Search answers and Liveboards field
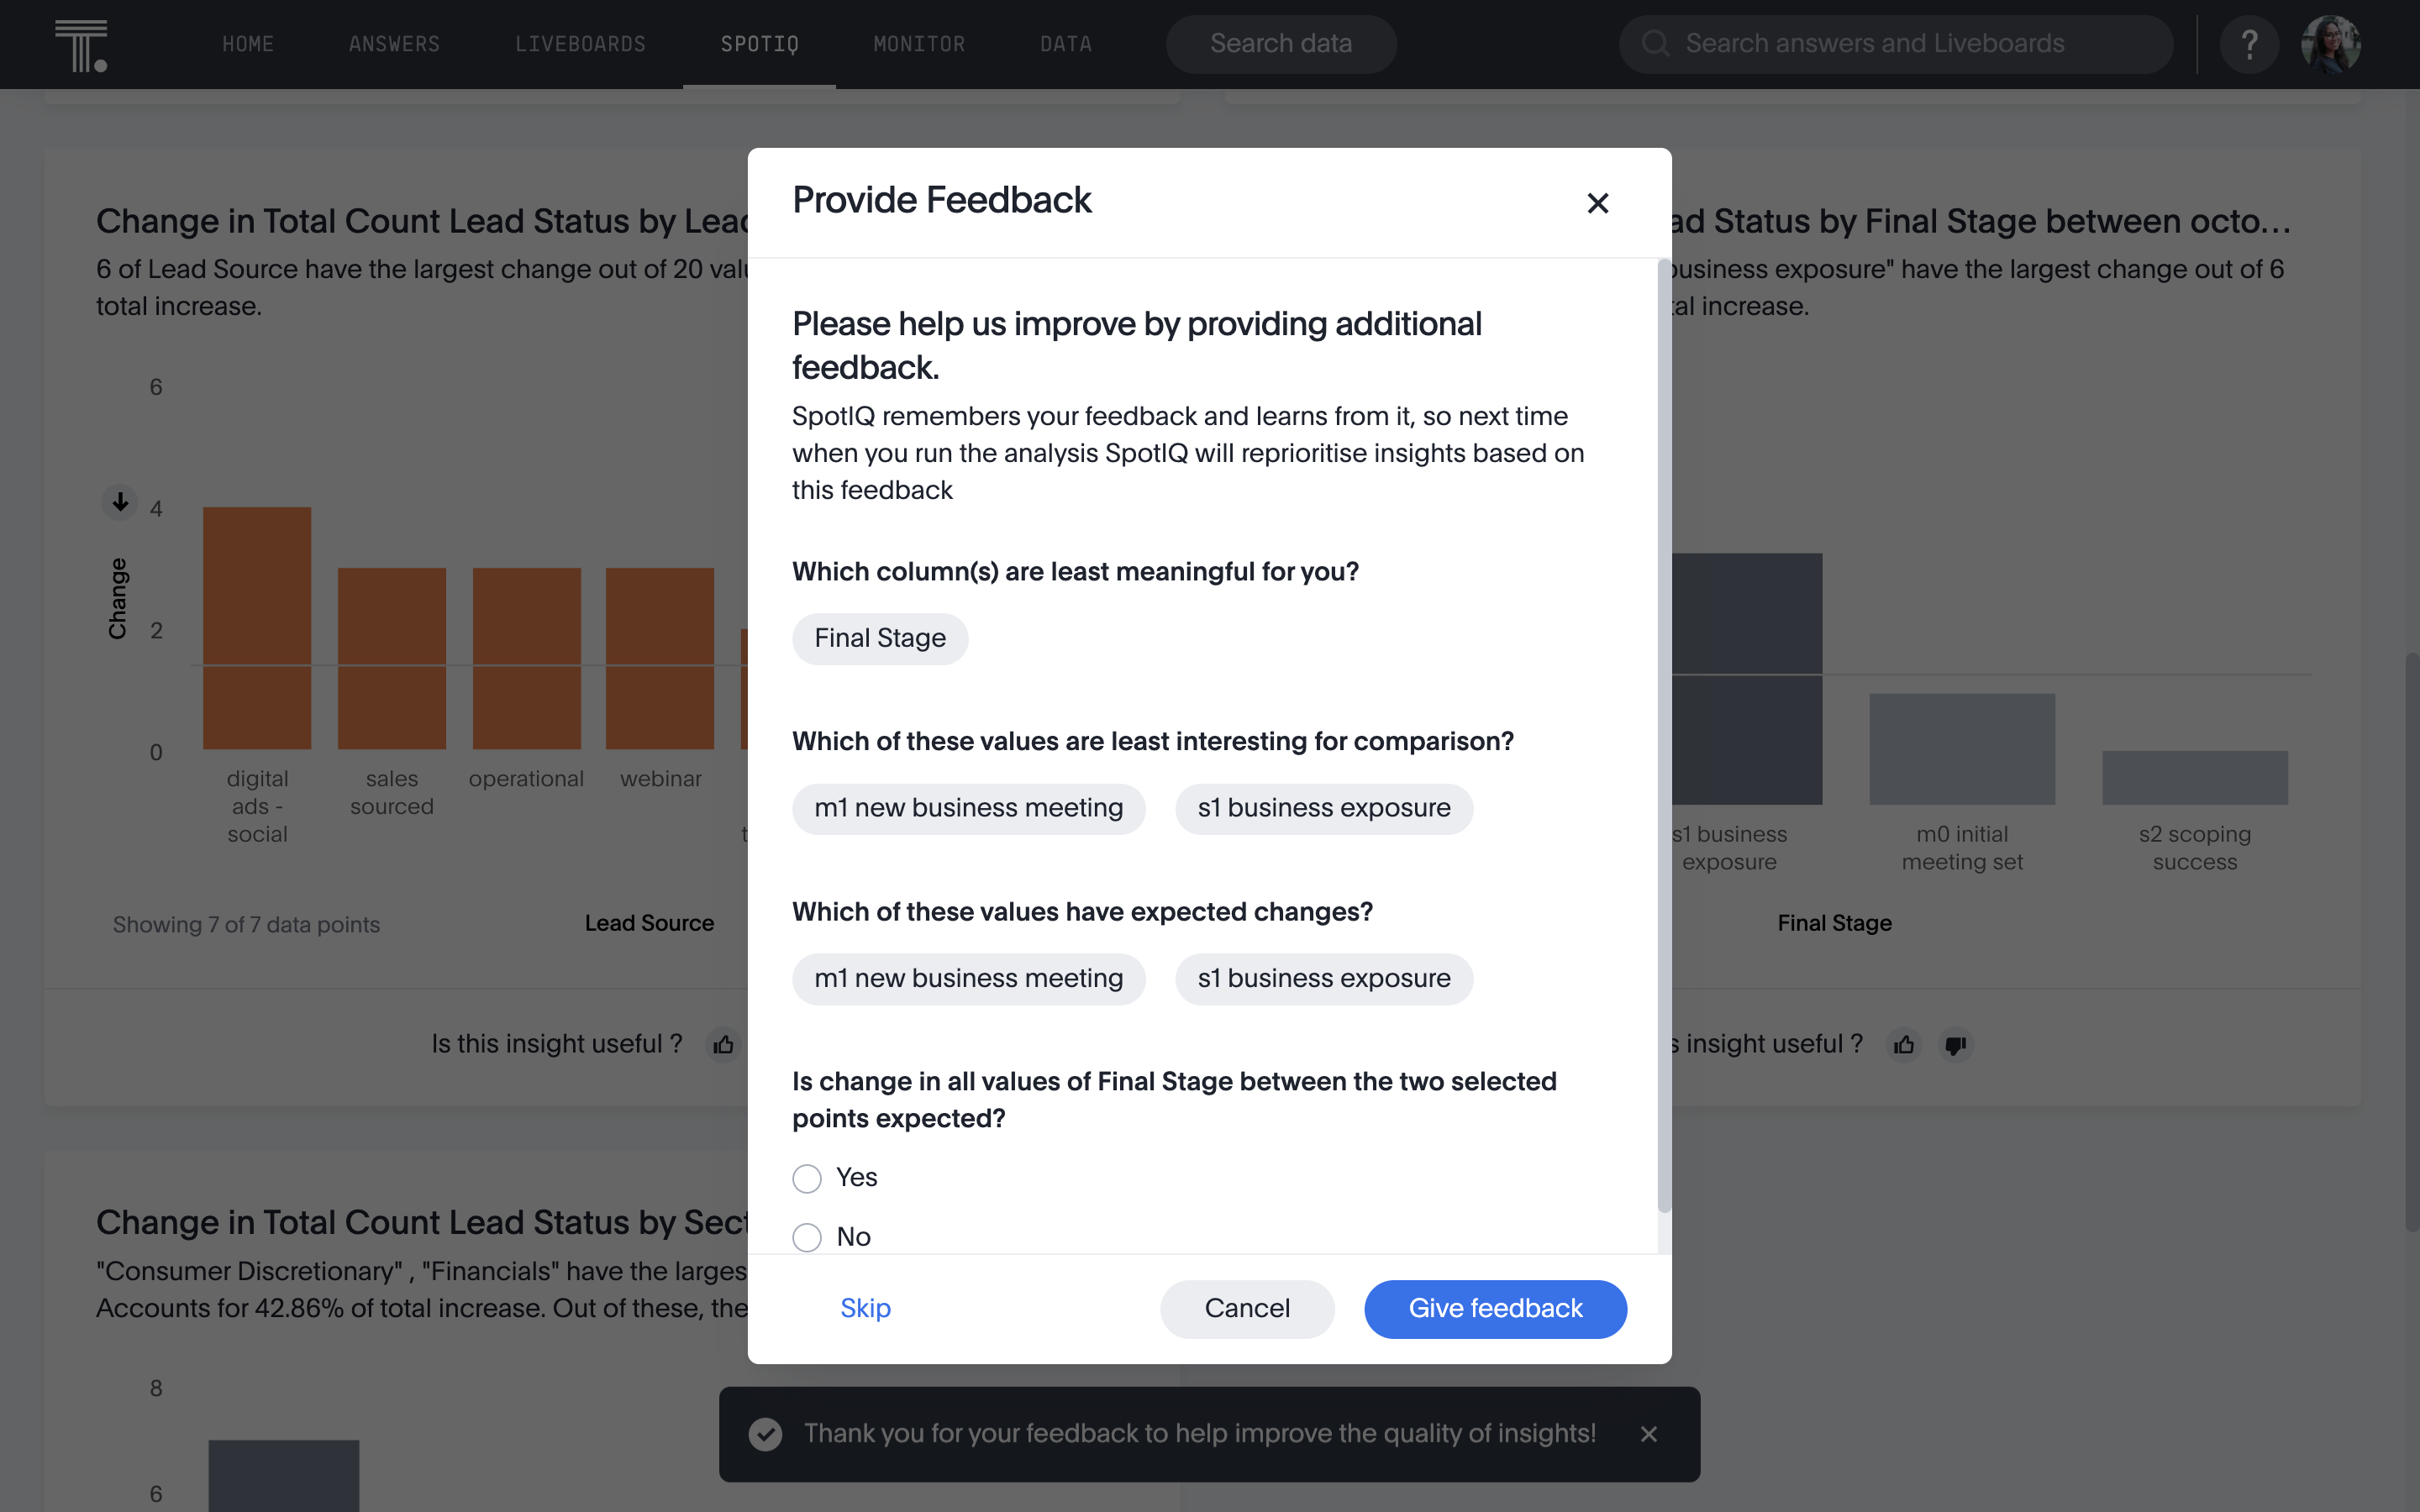2420x1512 pixels. coord(1896,40)
